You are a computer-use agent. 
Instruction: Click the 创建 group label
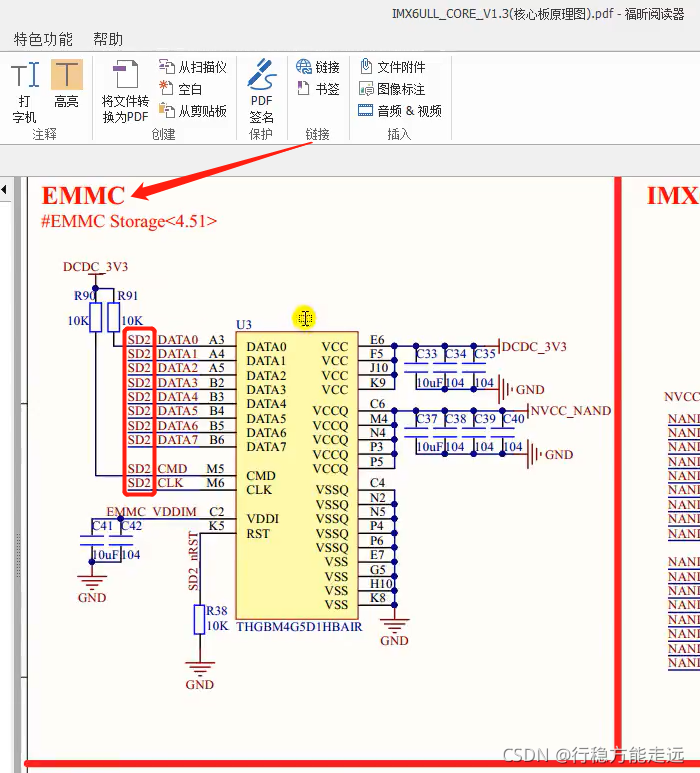pos(163,134)
